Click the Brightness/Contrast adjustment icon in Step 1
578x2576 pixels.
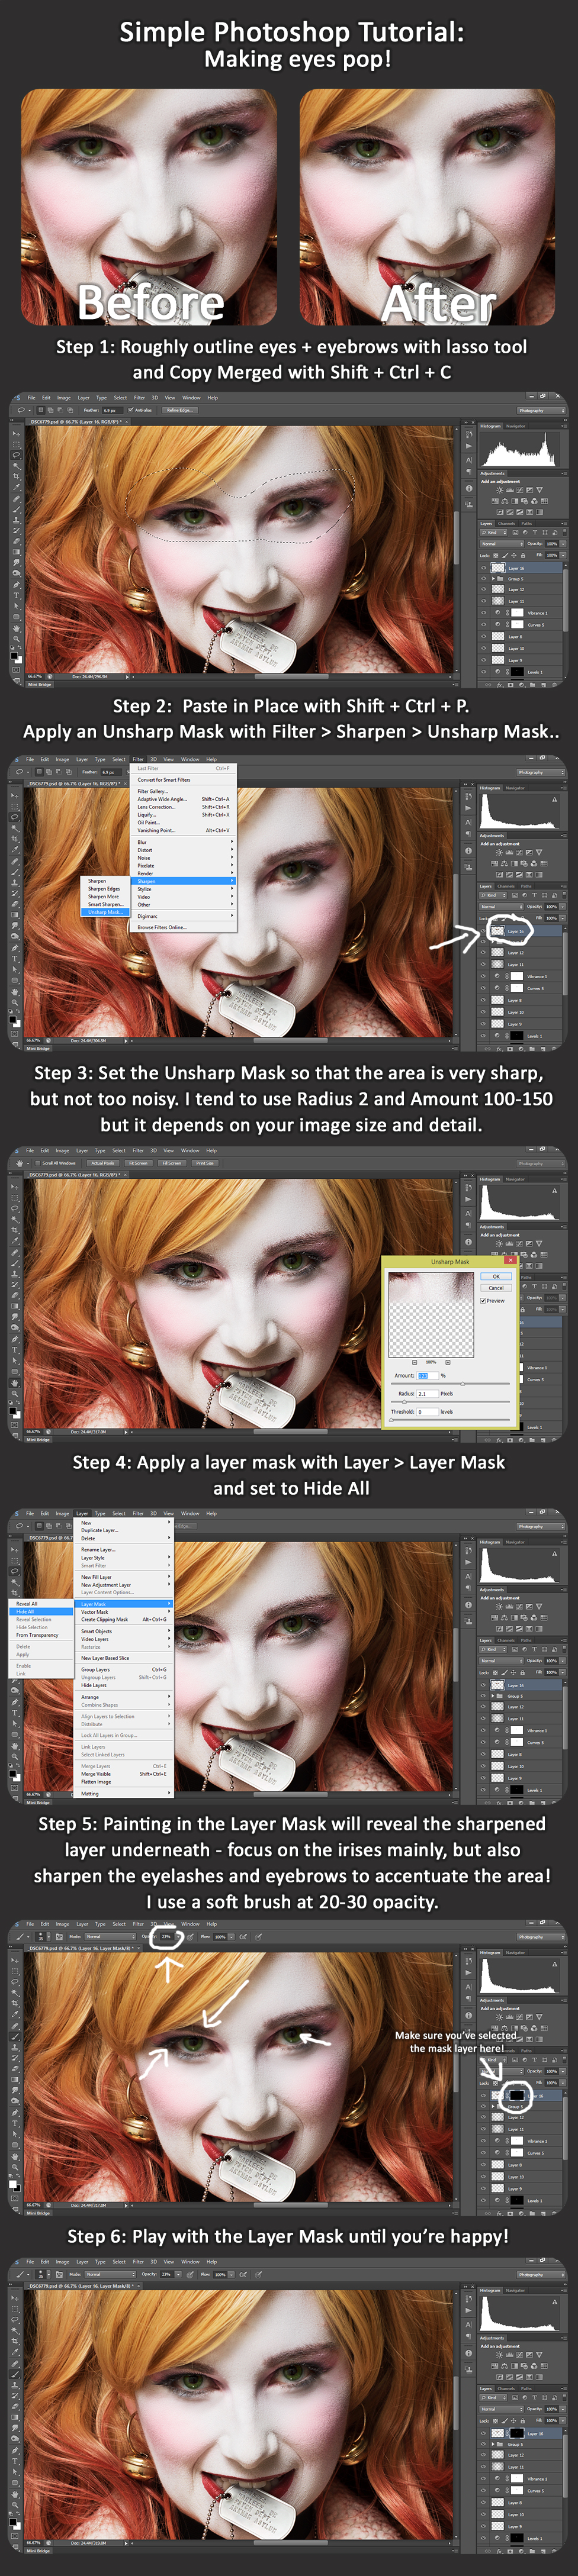pos(500,490)
